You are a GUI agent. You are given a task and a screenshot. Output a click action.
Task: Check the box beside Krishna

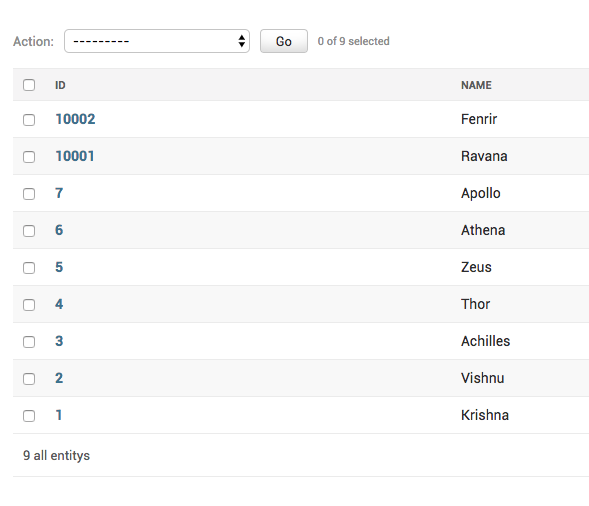click(29, 416)
